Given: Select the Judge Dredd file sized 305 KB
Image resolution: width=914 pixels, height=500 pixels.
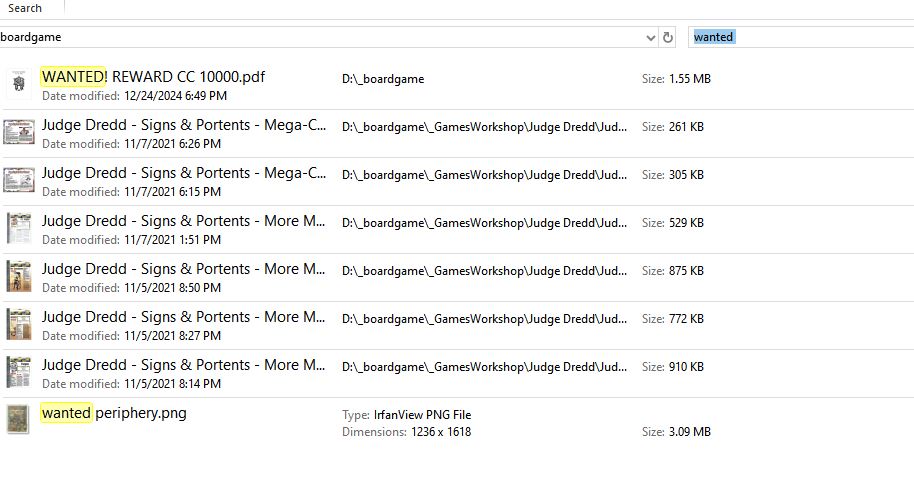Looking at the screenshot, I should click(x=184, y=173).
